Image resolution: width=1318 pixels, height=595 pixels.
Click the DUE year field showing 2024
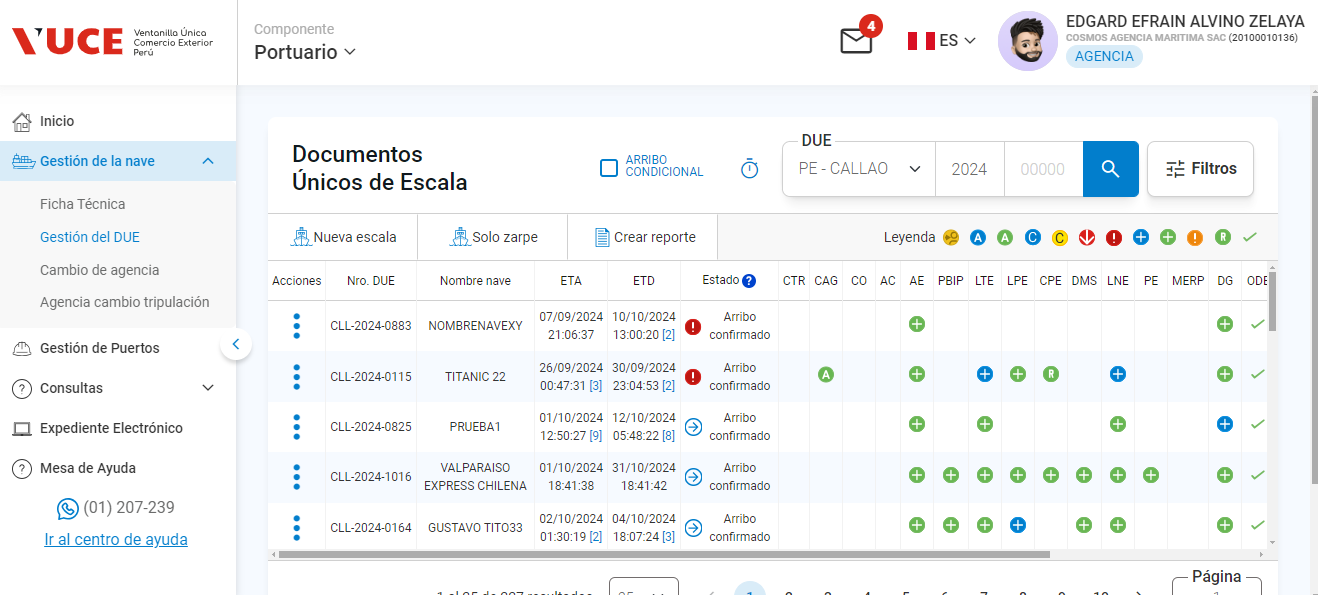969,169
